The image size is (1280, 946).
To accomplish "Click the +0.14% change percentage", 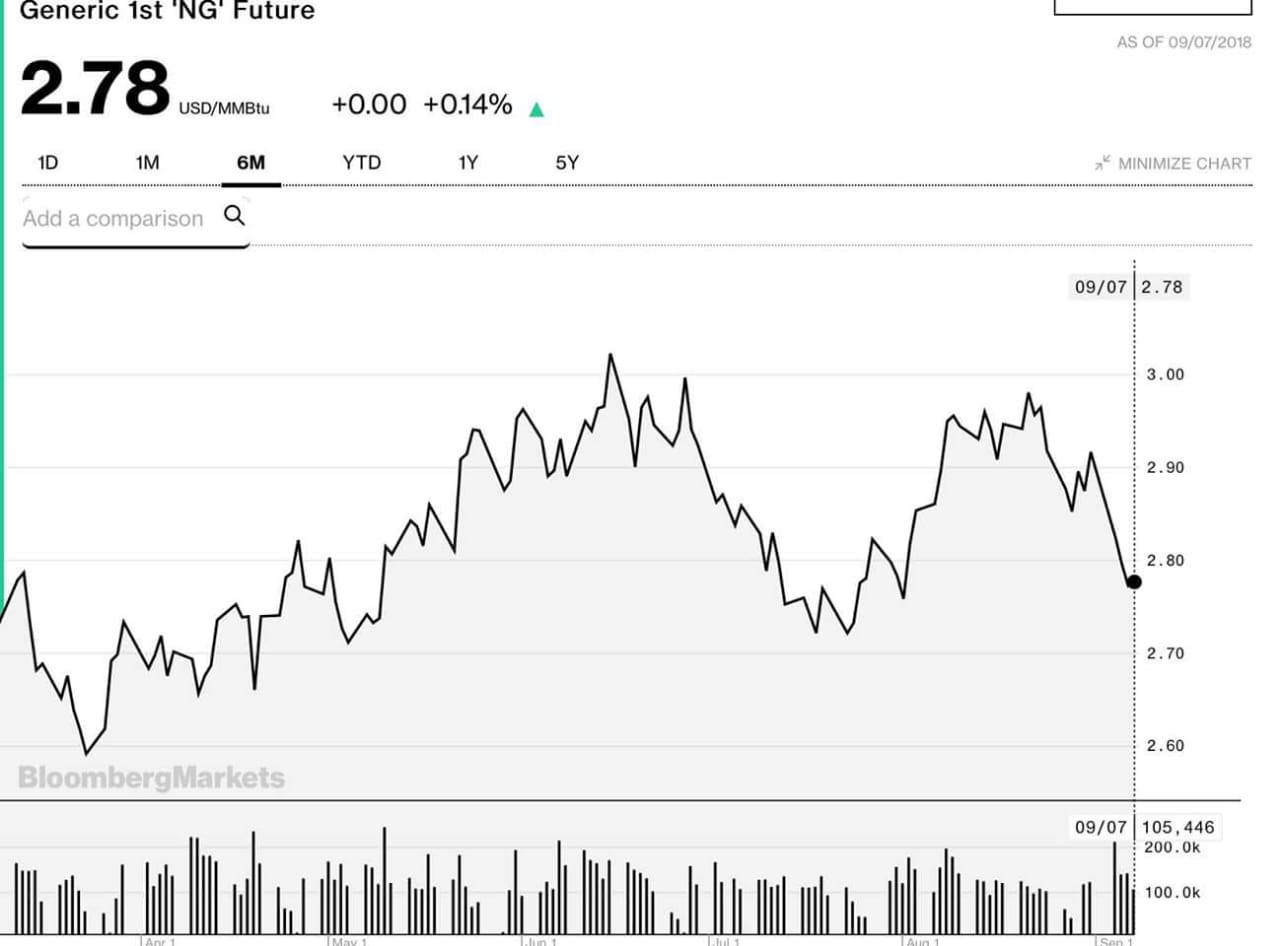I will pyautogui.click(x=467, y=105).
